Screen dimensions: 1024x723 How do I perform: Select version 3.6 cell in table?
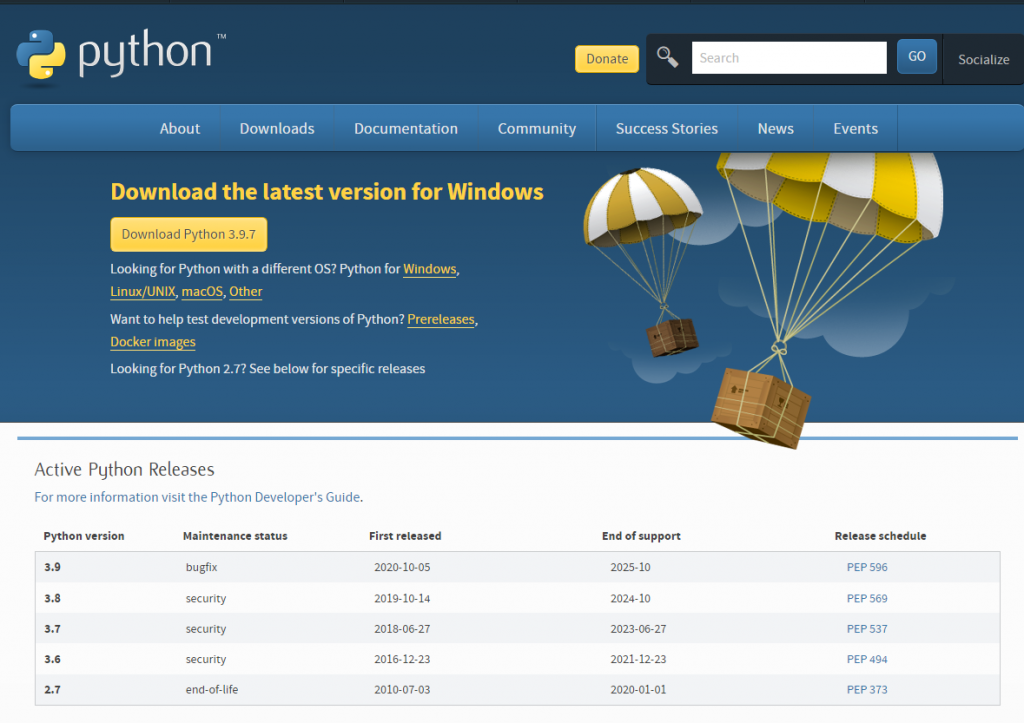click(52, 660)
